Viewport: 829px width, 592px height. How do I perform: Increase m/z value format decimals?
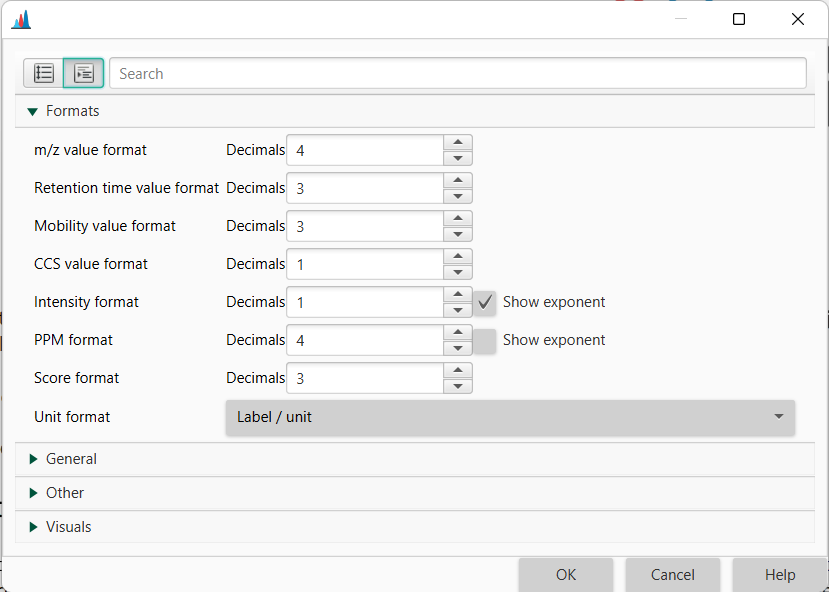coord(458,143)
